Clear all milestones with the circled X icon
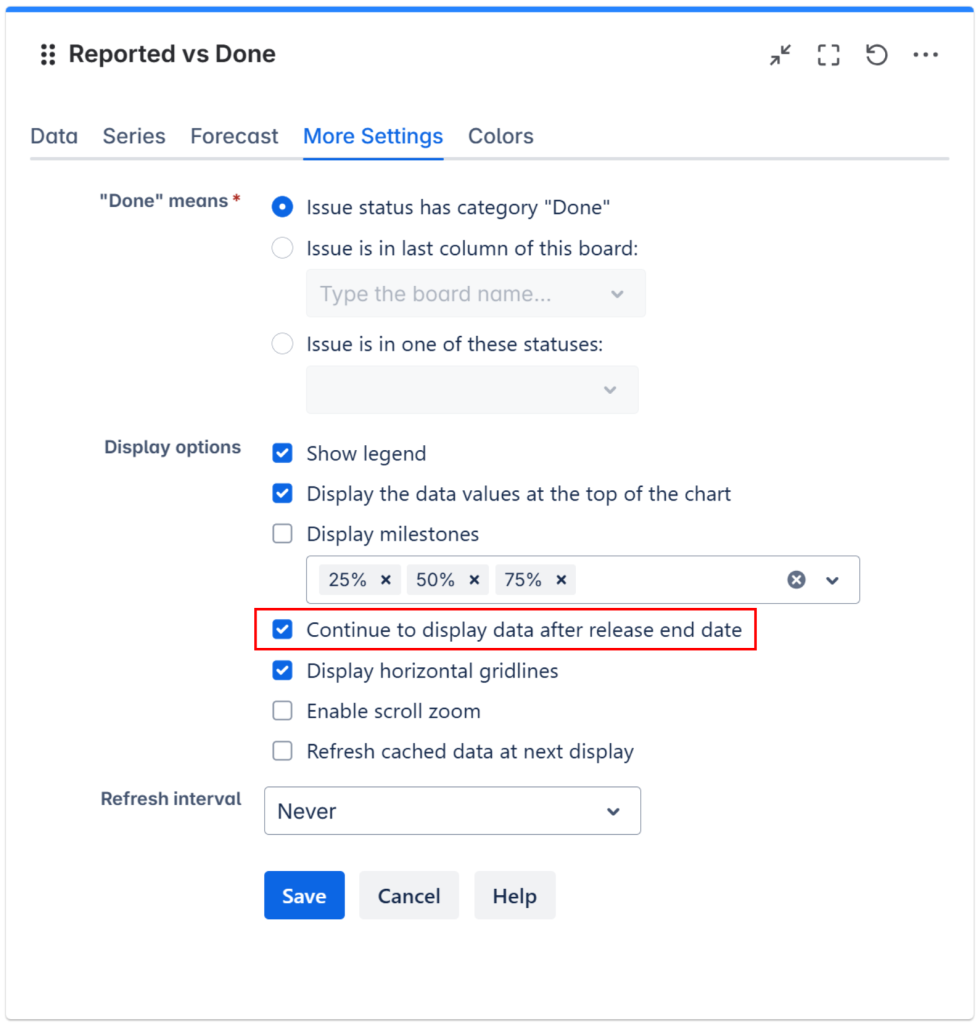 coord(795,580)
